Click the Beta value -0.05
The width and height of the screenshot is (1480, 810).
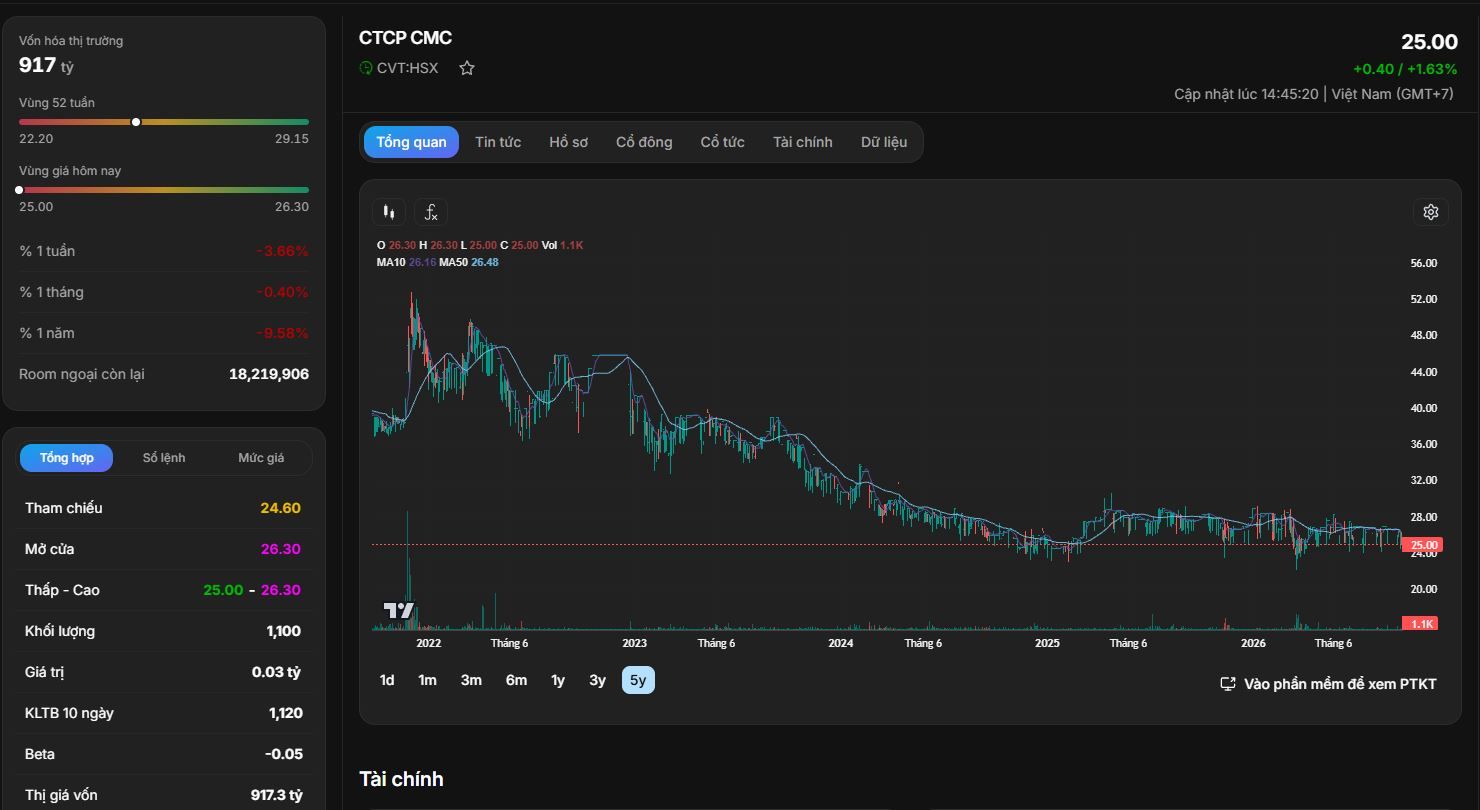tap(283, 754)
